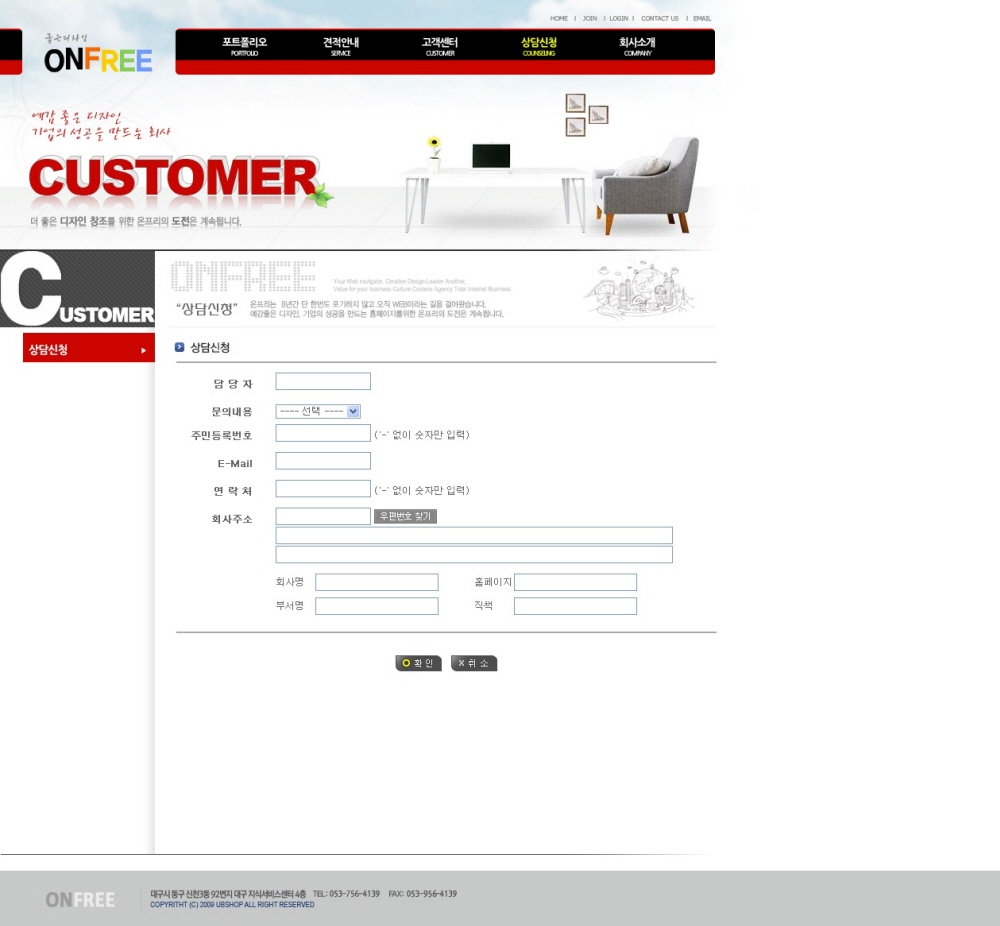
Task: Select the 상담신청 Counseling menu item
Action: point(539,46)
